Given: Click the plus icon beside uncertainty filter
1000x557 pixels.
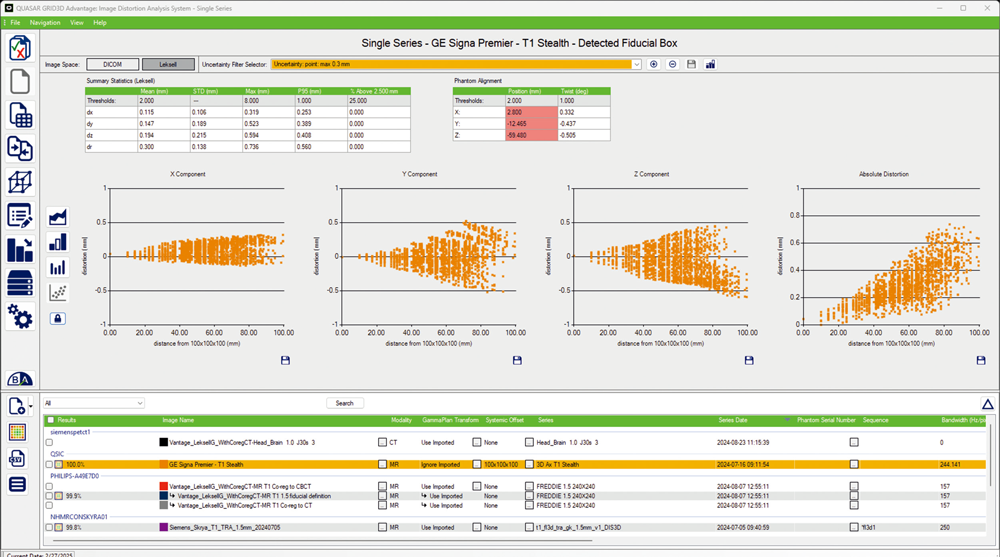Looking at the screenshot, I should click(654, 64).
